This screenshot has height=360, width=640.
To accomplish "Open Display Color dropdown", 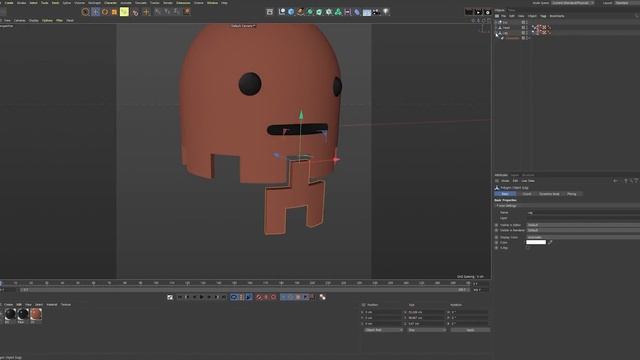I will point(583,237).
